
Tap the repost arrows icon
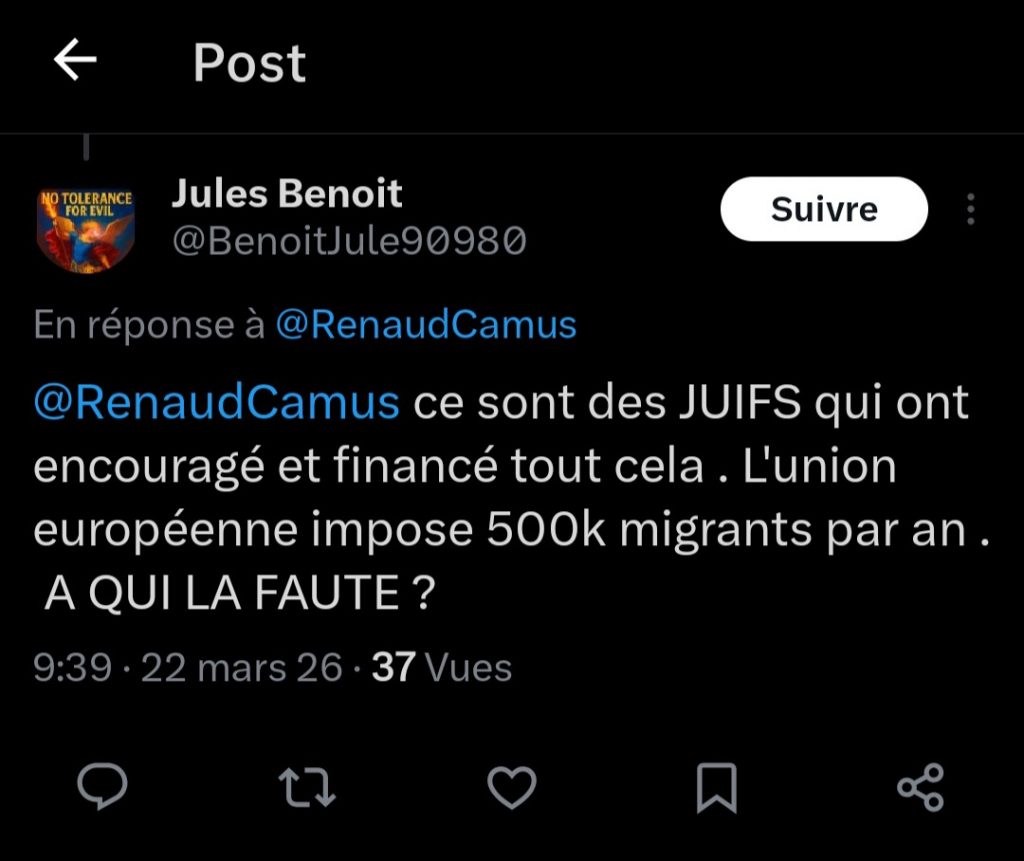pyautogui.click(x=307, y=786)
